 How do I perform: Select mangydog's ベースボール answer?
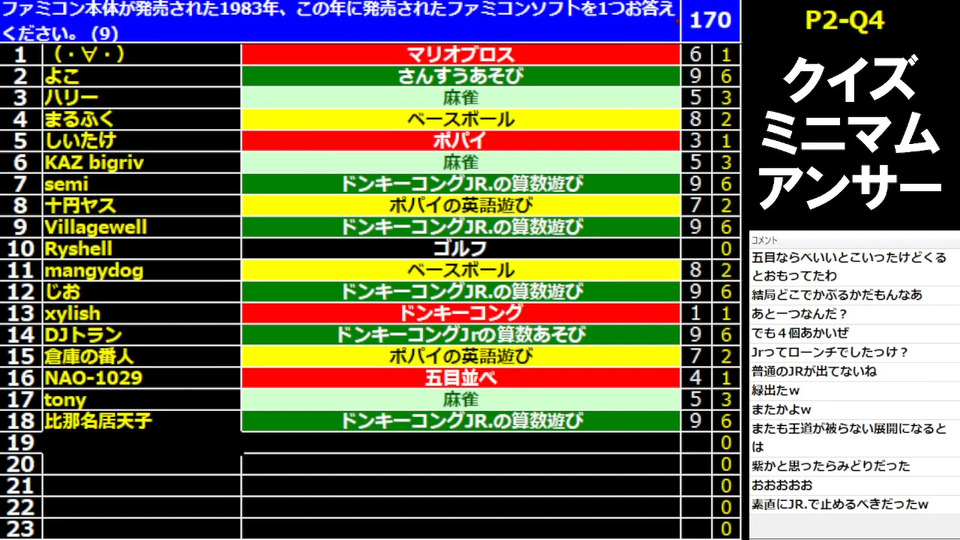click(460, 270)
